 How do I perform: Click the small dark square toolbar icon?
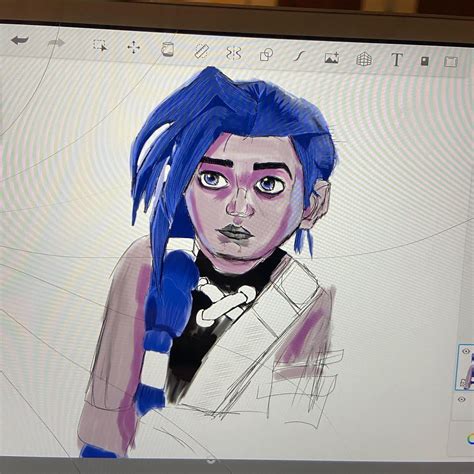[424, 61]
